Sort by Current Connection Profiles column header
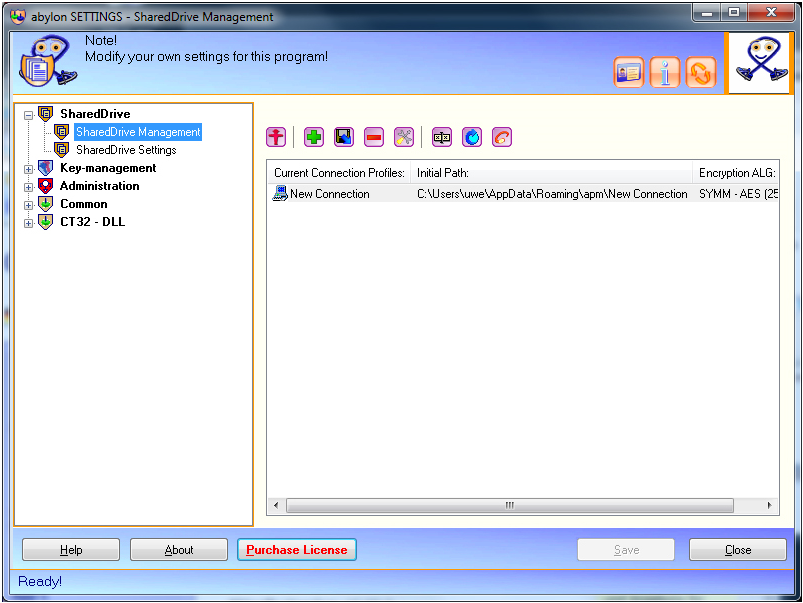Viewport: 803px width, 603px height. click(x=339, y=173)
